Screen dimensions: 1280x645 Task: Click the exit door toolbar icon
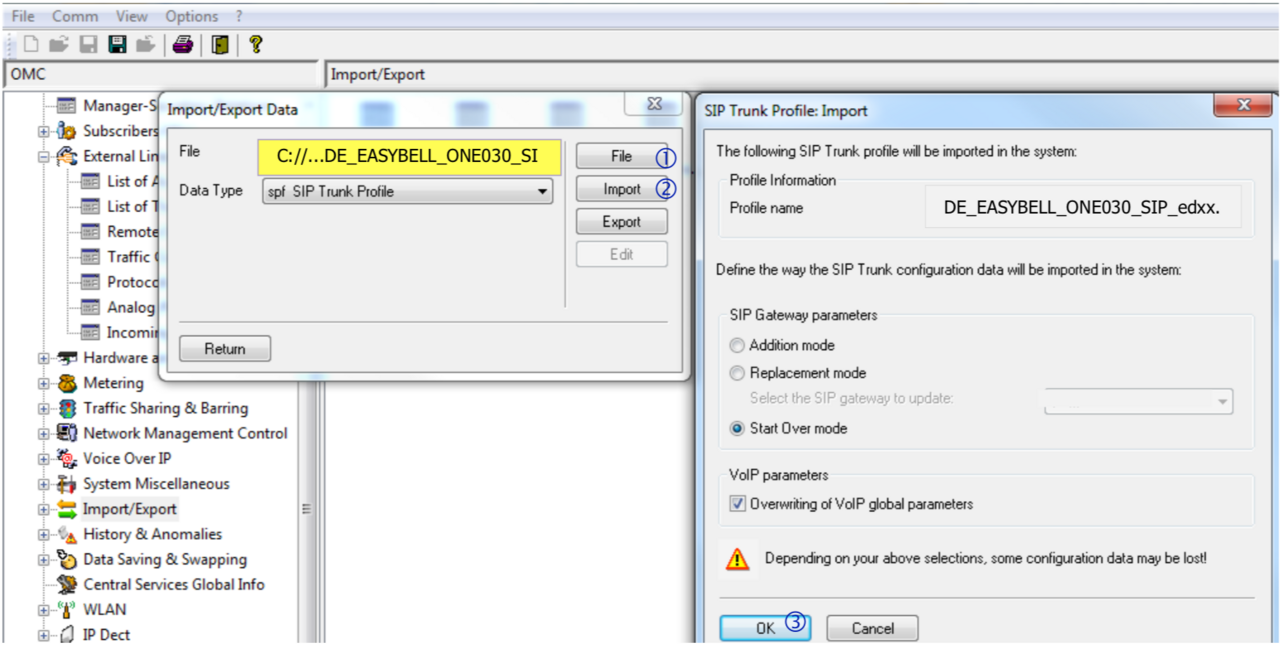click(220, 44)
